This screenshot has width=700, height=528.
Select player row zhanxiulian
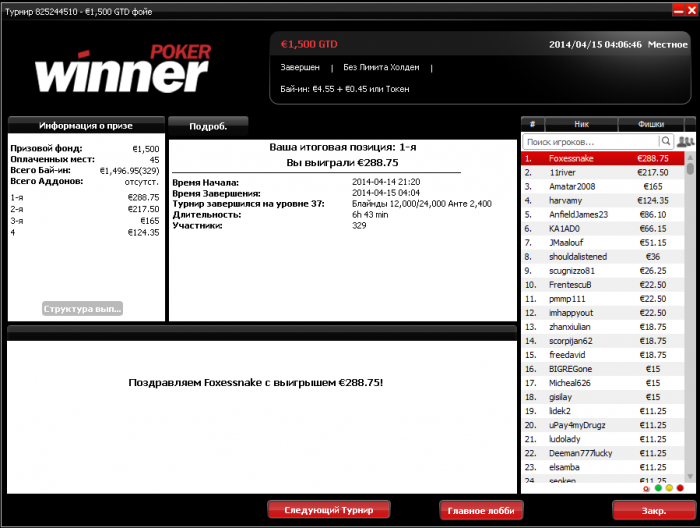tap(603, 327)
